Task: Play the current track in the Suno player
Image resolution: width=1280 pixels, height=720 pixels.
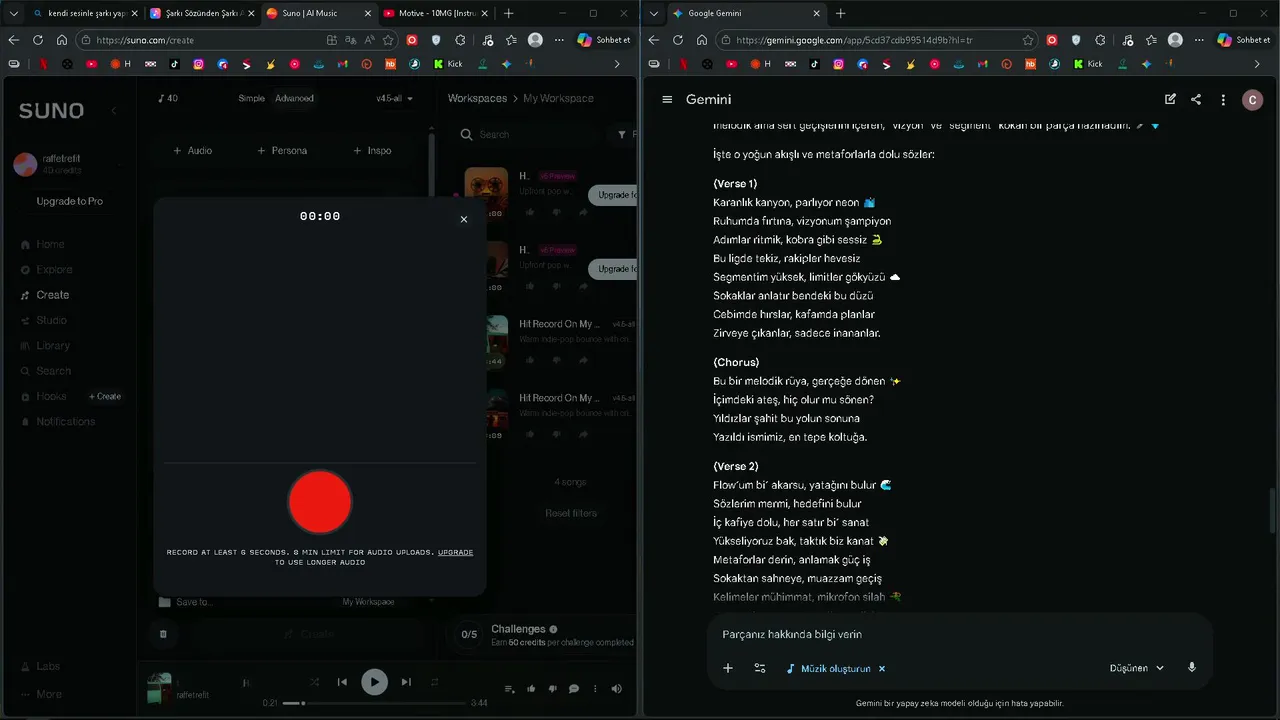Action: click(x=374, y=682)
